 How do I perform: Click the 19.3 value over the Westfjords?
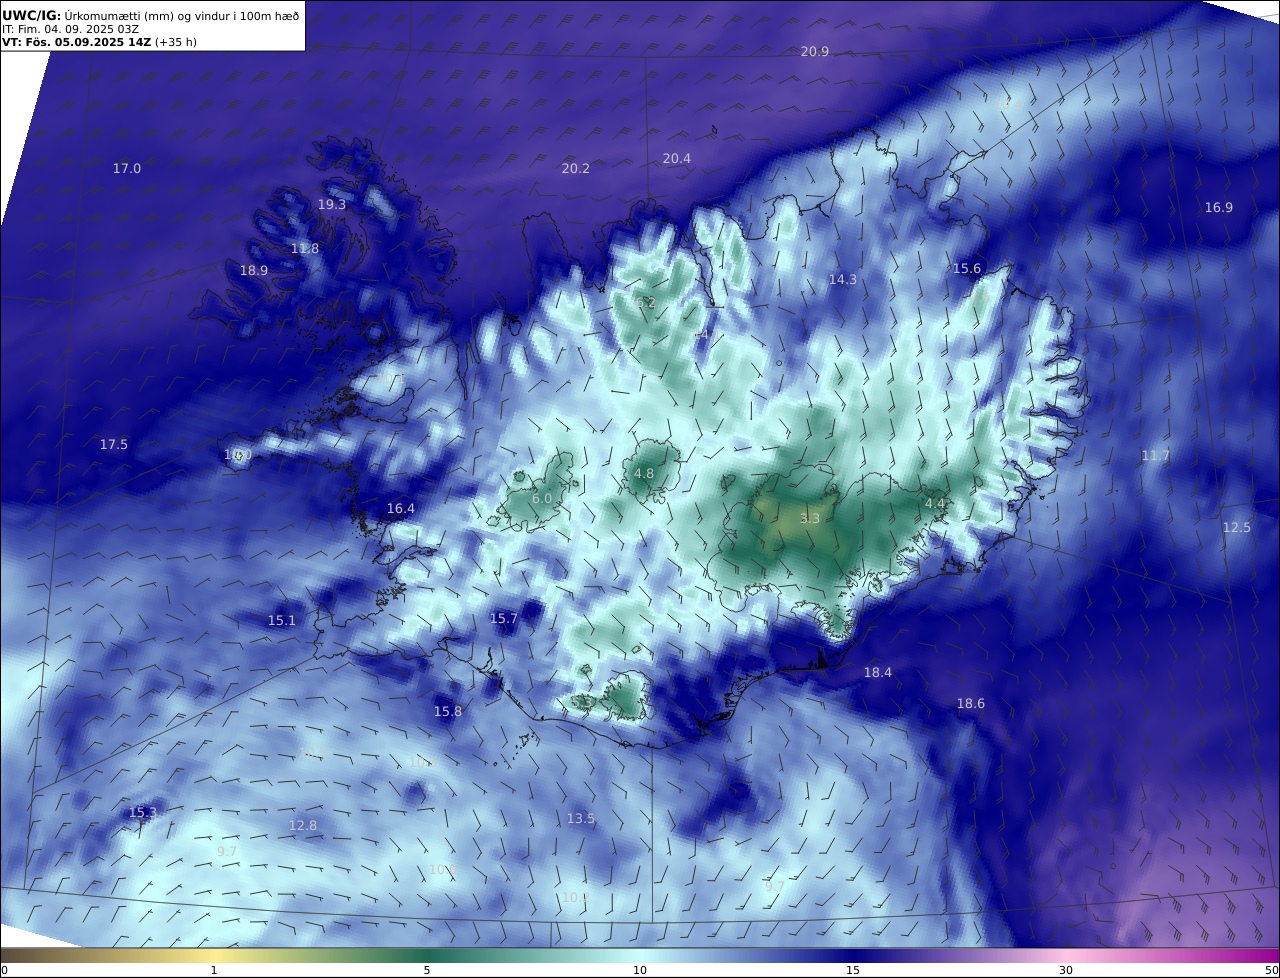coord(332,205)
